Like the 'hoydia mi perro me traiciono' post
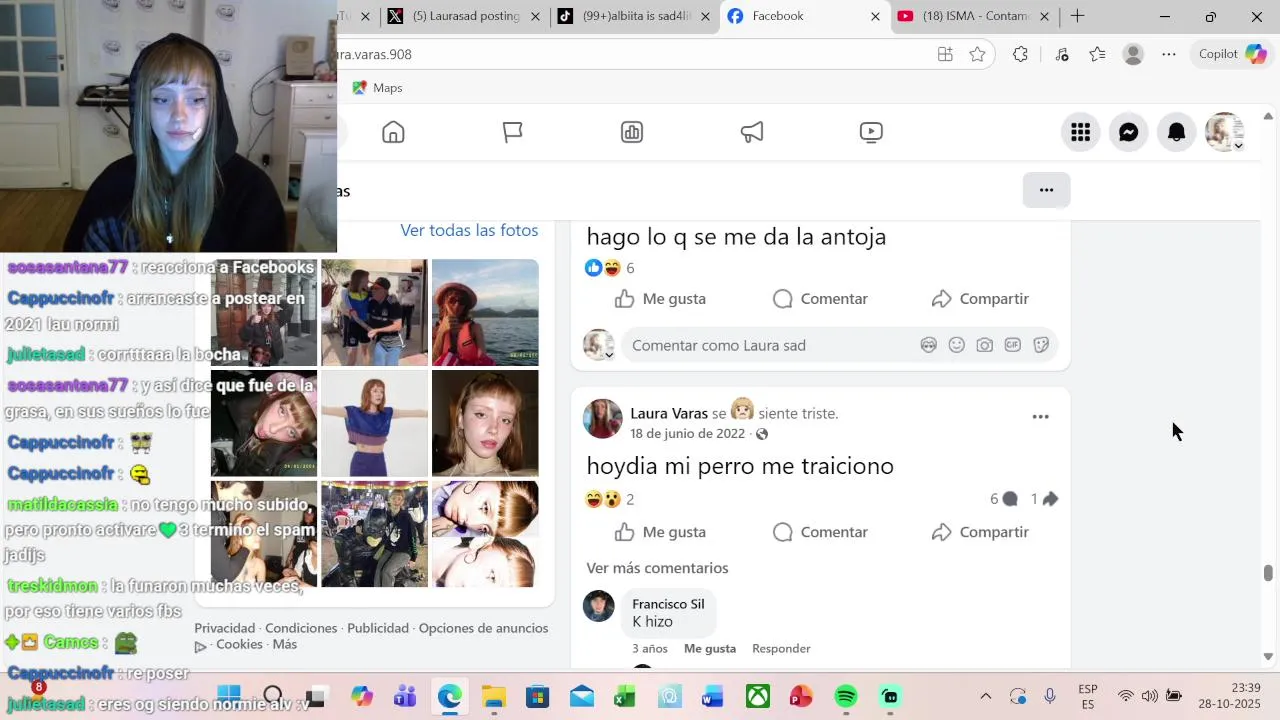This screenshot has width=1280, height=720. (x=660, y=532)
